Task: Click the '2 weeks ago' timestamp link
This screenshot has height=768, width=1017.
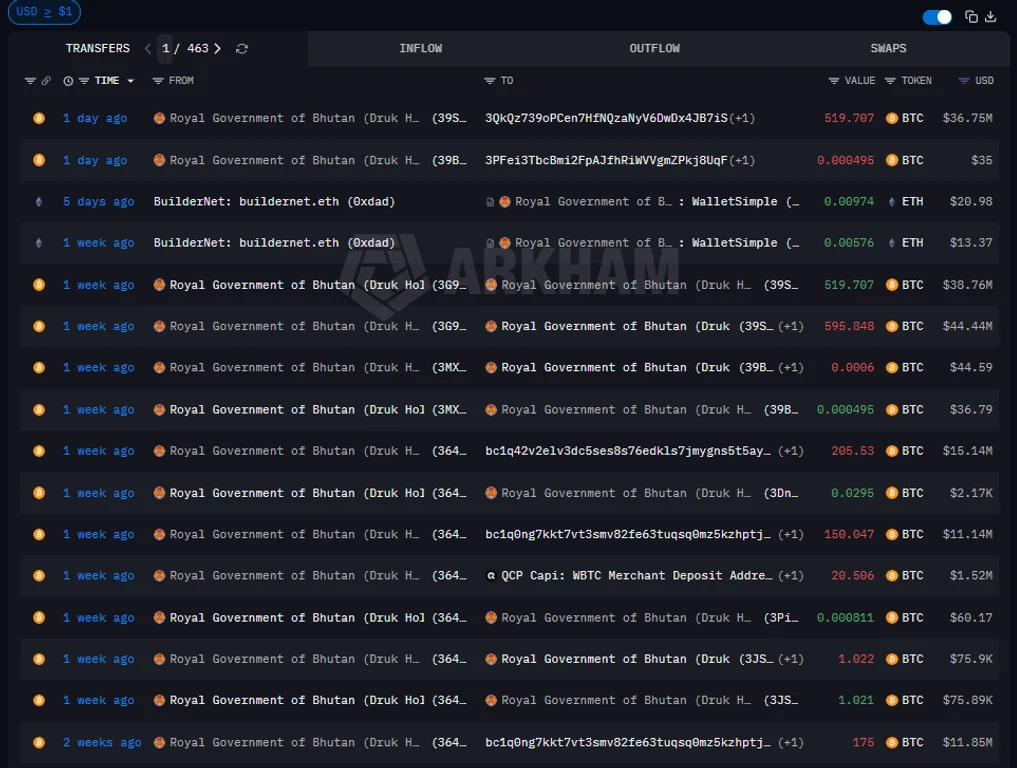Action: point(102,742)
